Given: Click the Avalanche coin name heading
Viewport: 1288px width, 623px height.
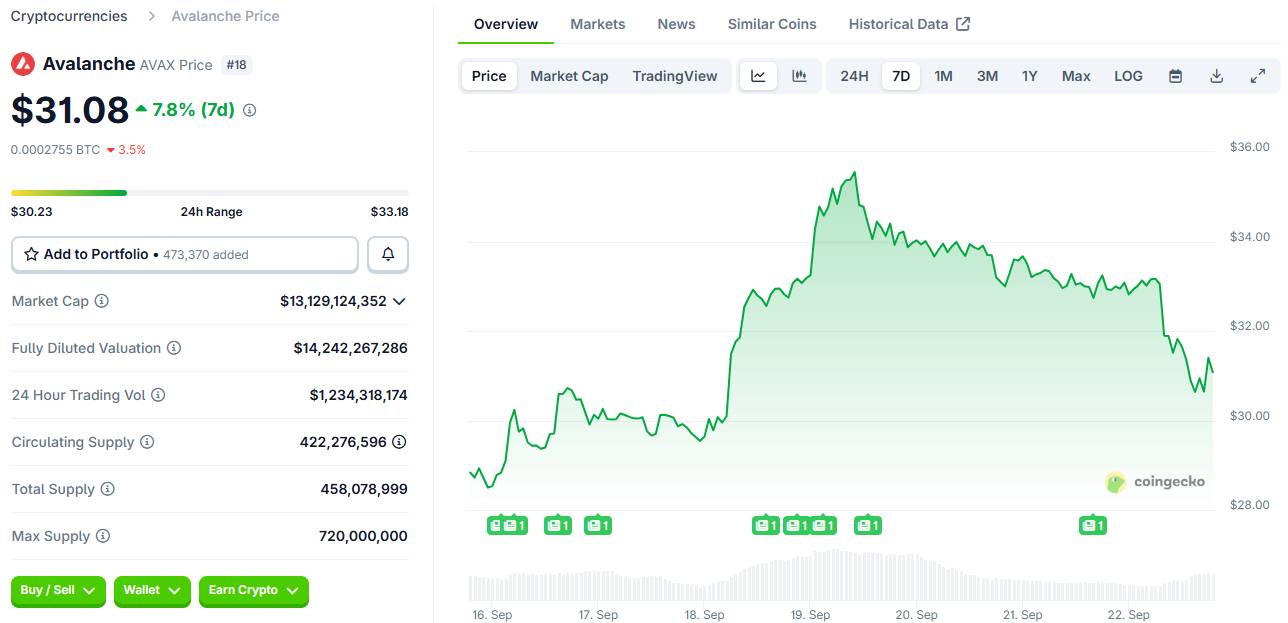Looking at the screenshot, I should [x=89, y=64].
